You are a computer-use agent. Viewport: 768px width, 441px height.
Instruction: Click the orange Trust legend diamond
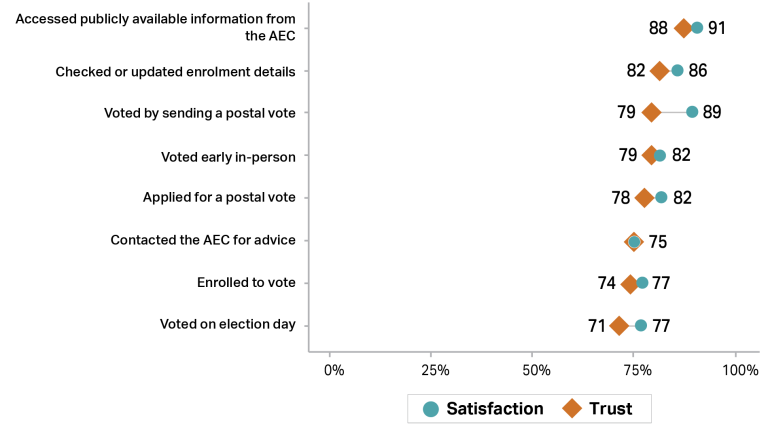click(572, 408)
